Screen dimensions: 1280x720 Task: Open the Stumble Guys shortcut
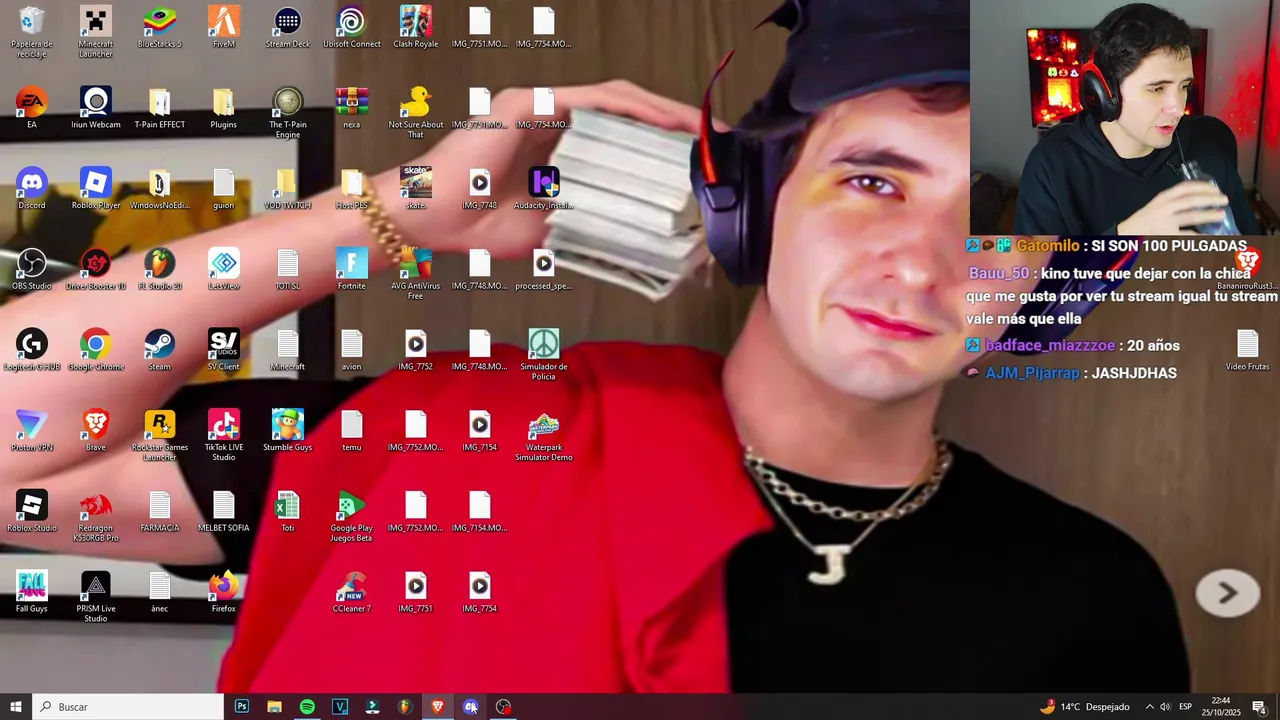tap(288, 431)
